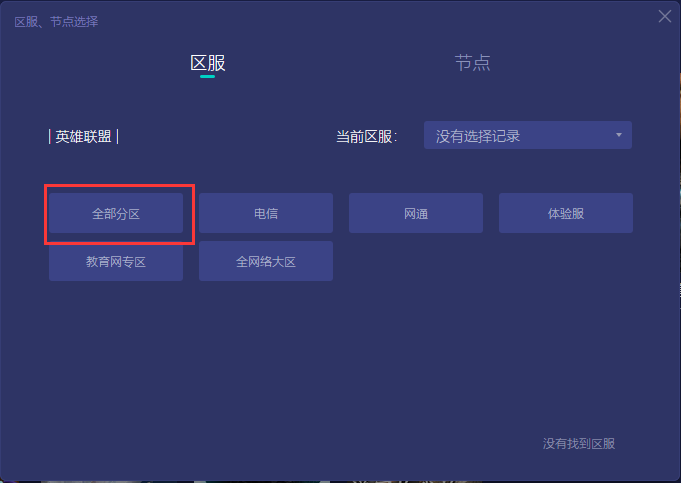Click the 区服、节点选择 window title
The height and width of the screenshot is (483, 681).
click(56, 22)
